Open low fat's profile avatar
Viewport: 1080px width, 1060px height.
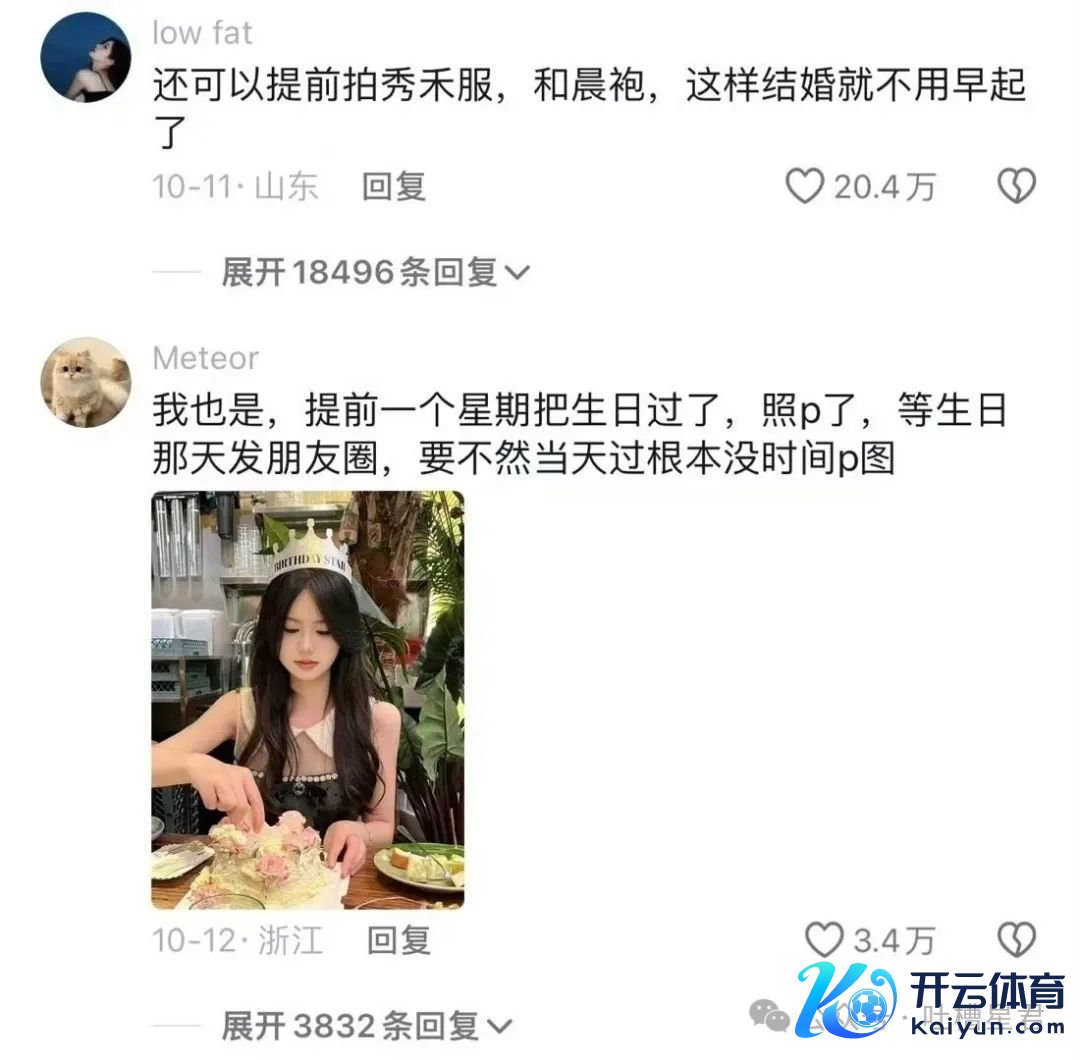[86, 57]
